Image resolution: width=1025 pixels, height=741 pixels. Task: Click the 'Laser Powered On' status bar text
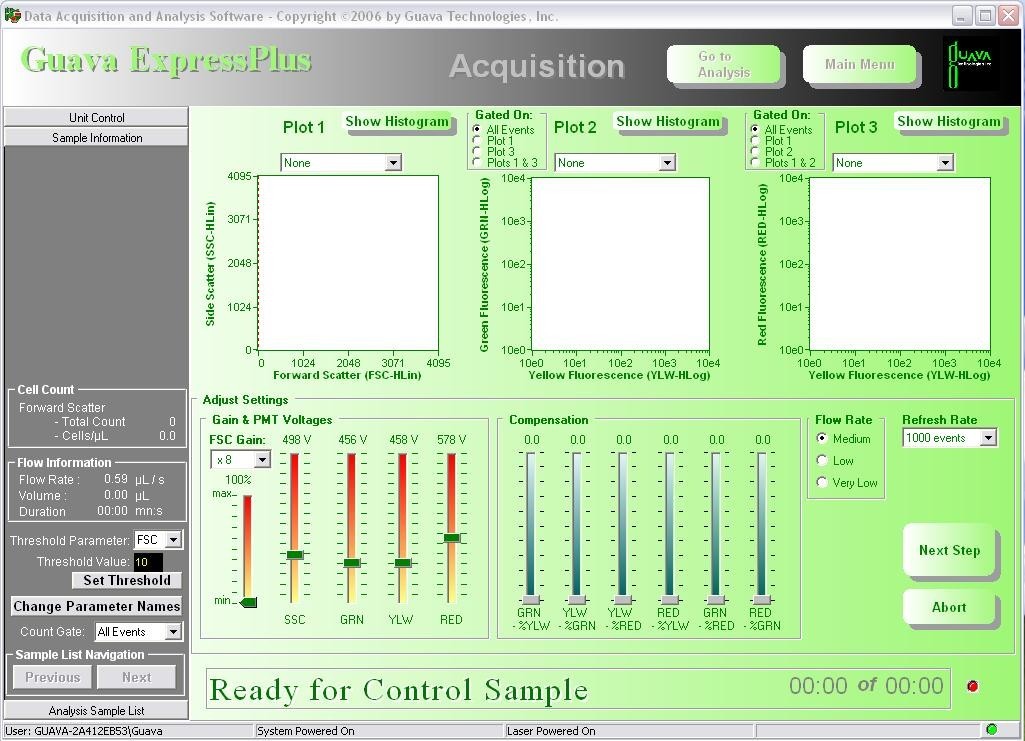pyautogui.click(x=551, y=731)
